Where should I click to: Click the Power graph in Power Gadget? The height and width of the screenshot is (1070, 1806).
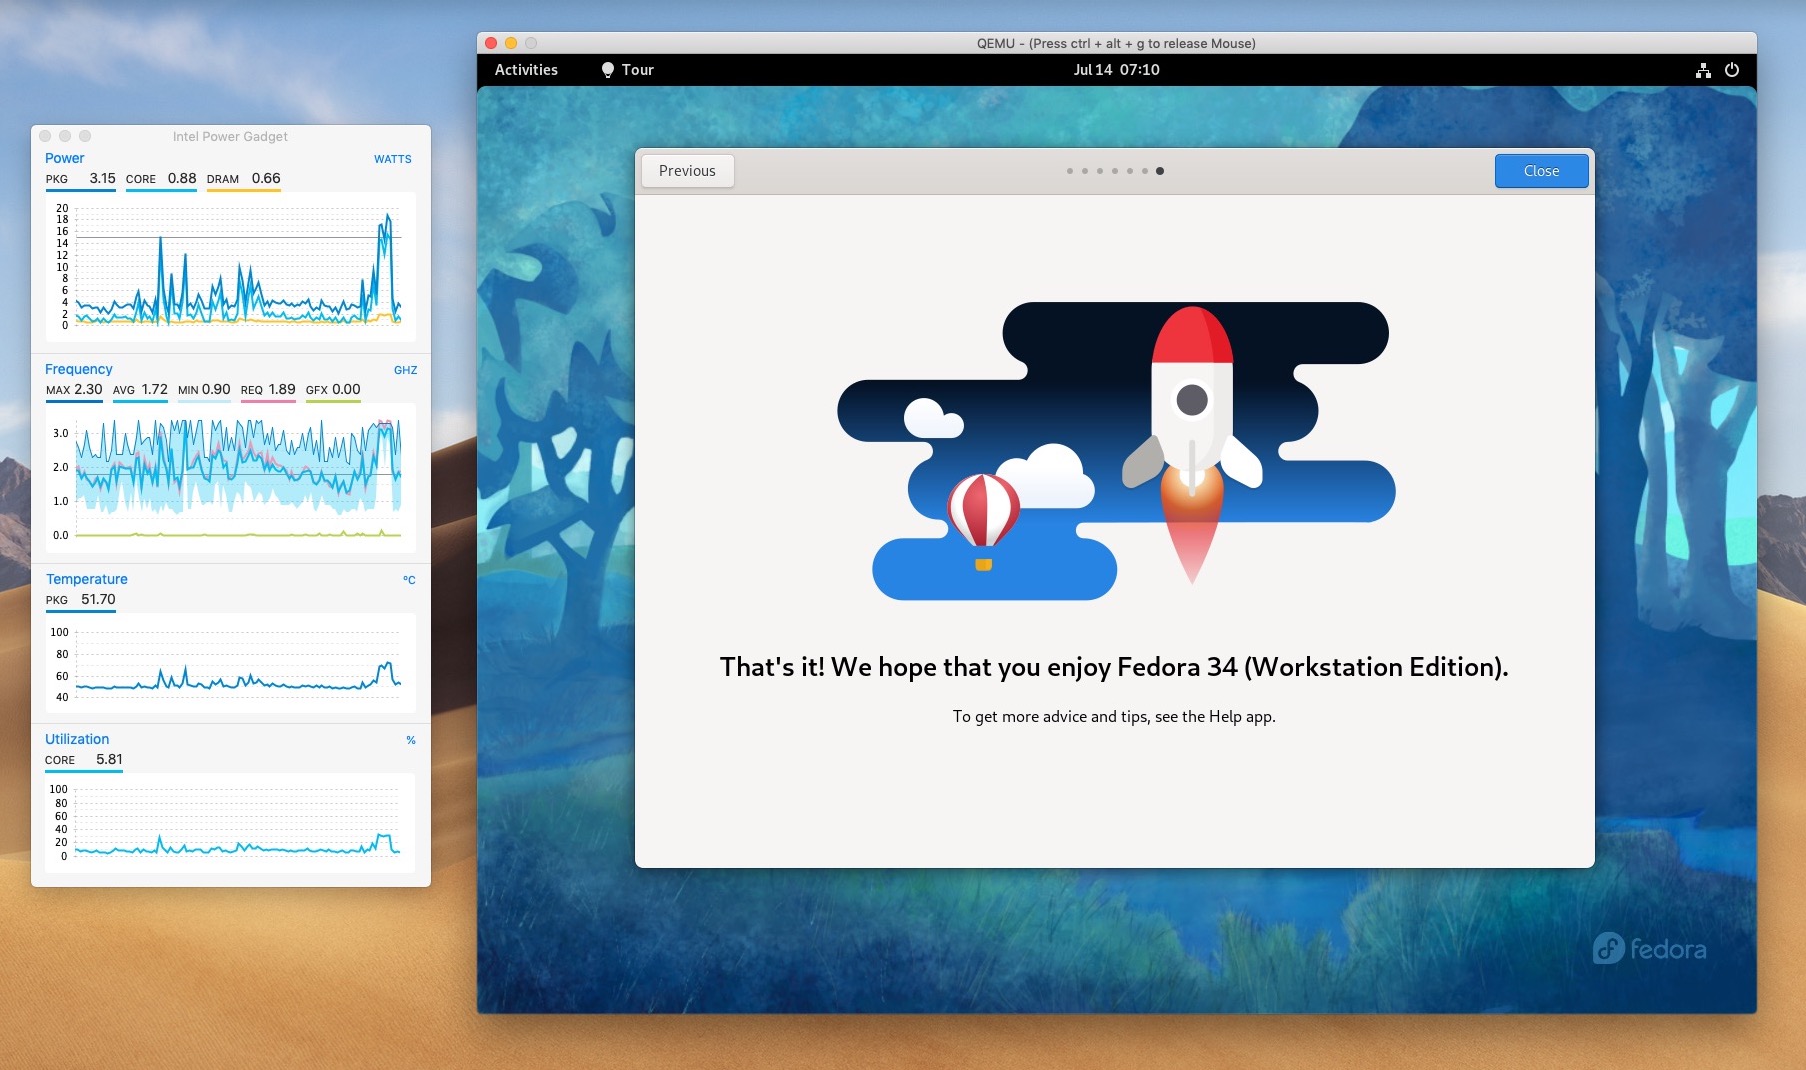(x=231, y=267)
